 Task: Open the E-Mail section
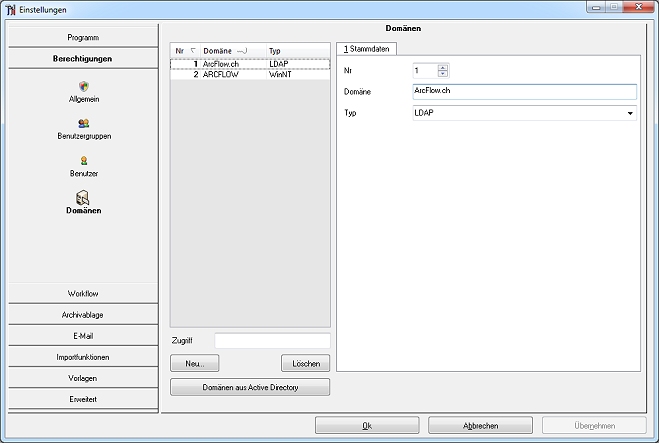click(x=83, y=336)
